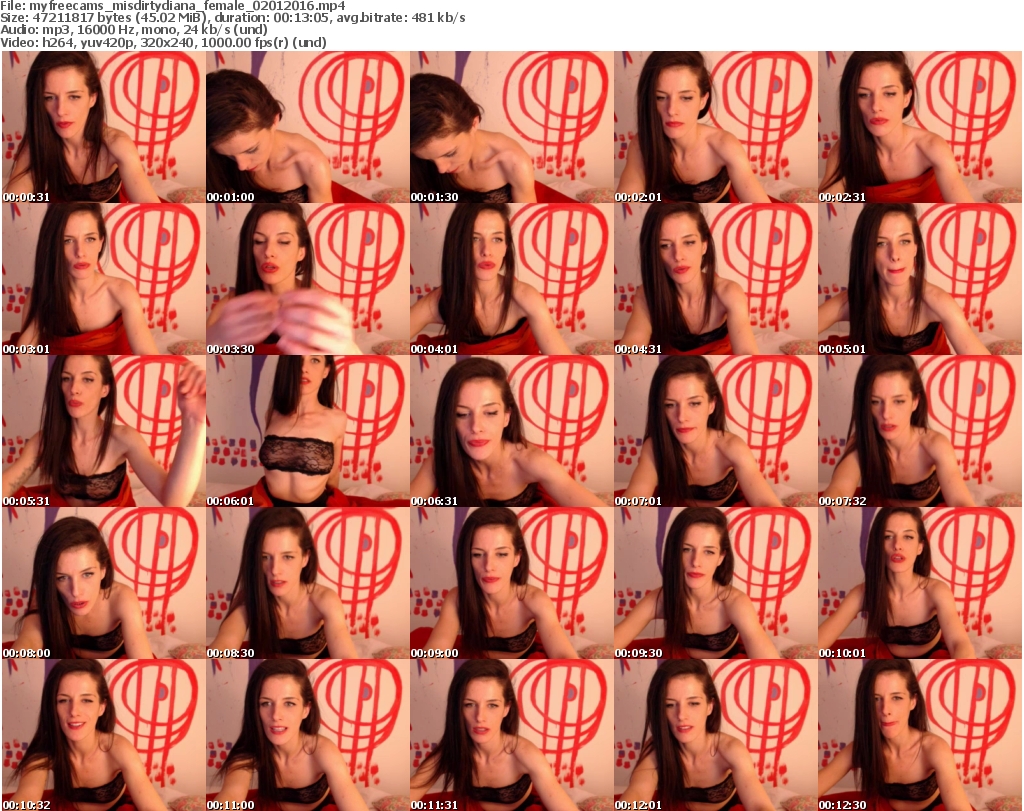The image size is (1024, 811).
Task: Select the thumbnail frame stamped 00:07:01
Action: pos(715,431)
